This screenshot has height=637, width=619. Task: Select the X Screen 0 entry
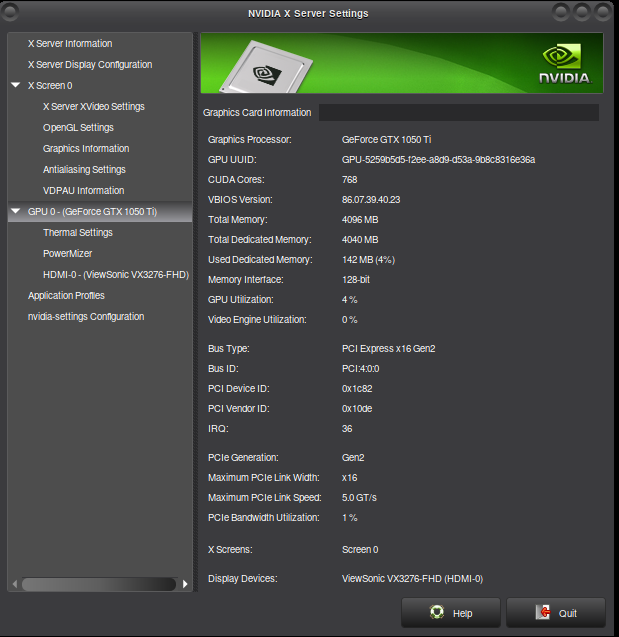click(50, 86)
